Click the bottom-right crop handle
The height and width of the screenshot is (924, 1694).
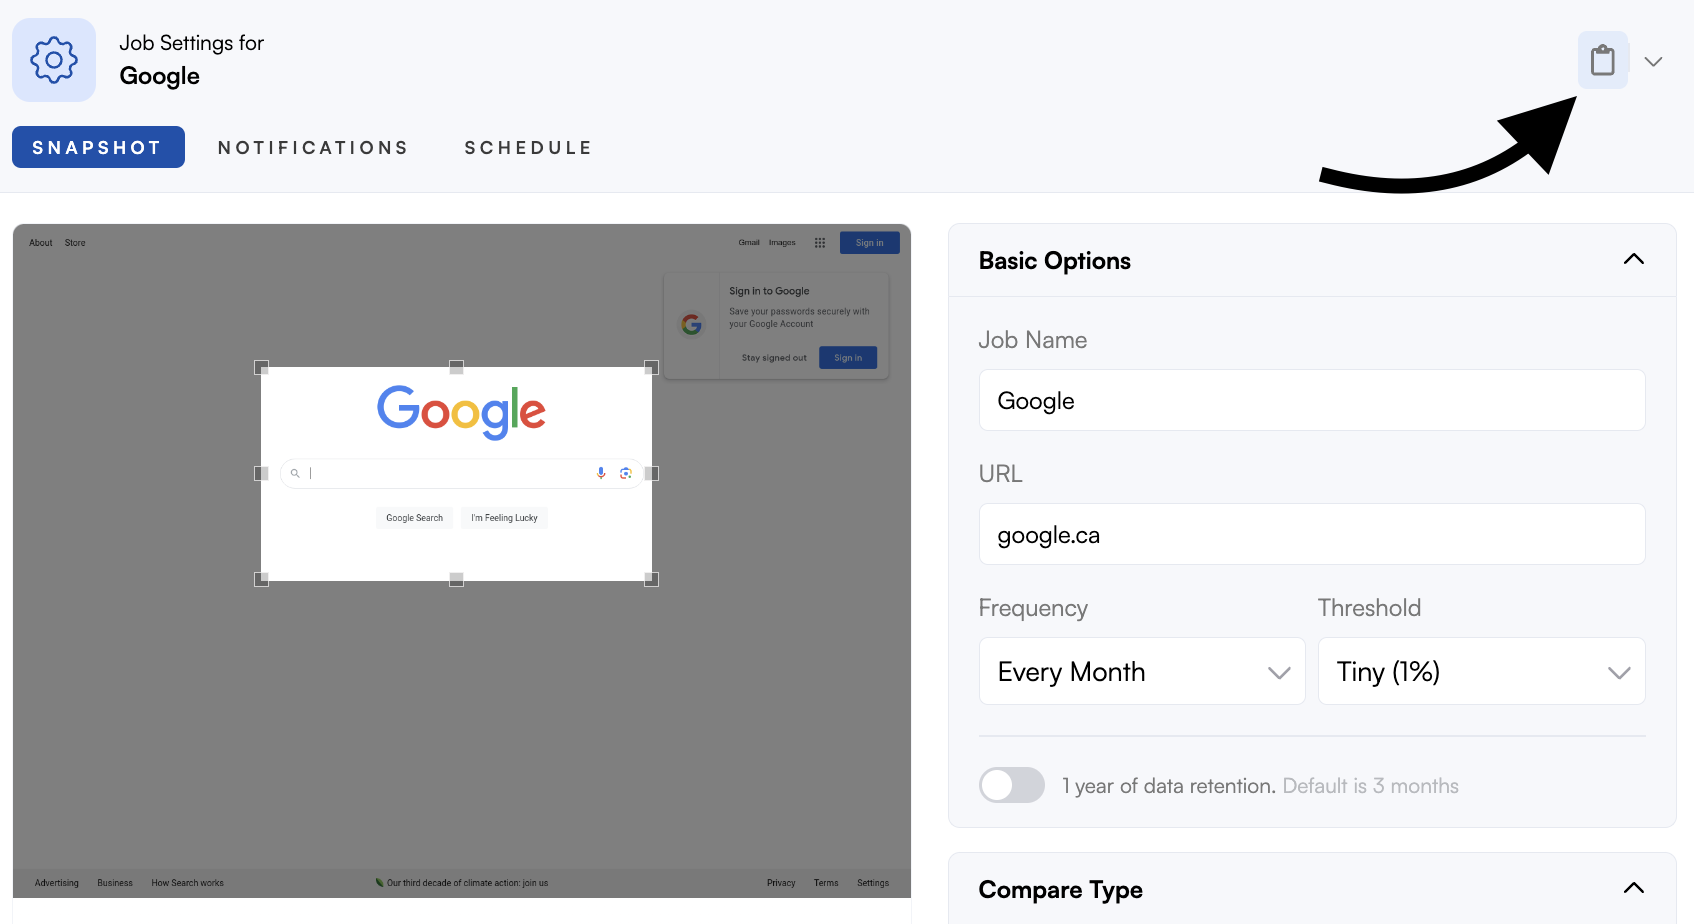652,579
